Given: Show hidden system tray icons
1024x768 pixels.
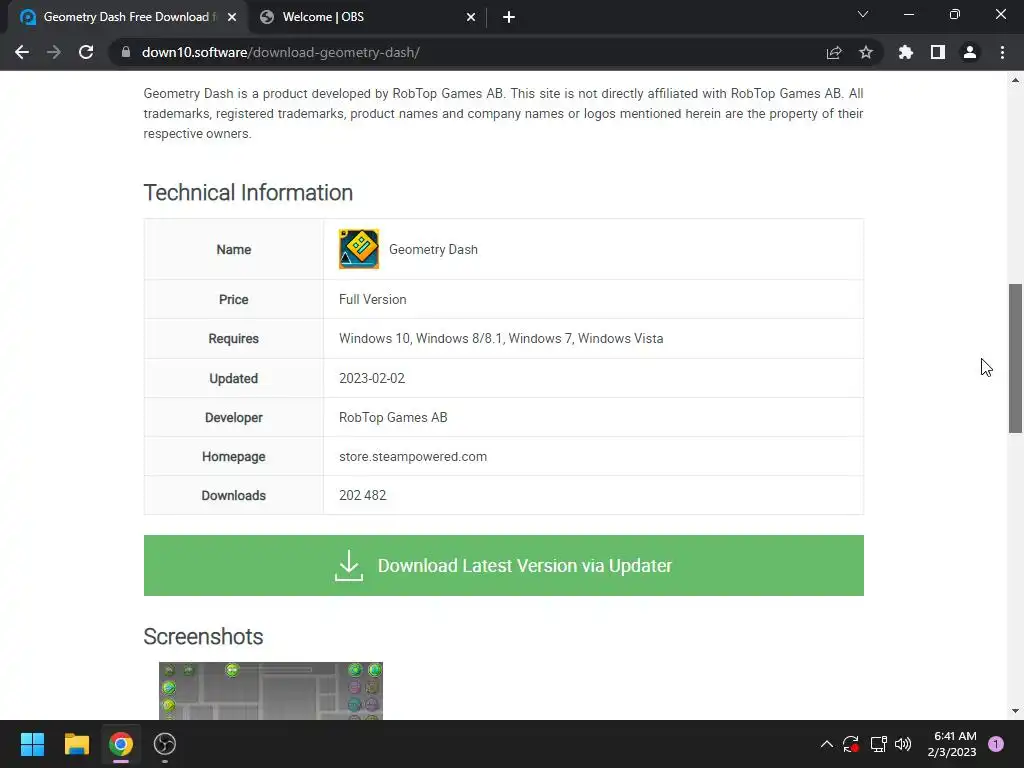Looking at the screenshot, I should point(826,744).
